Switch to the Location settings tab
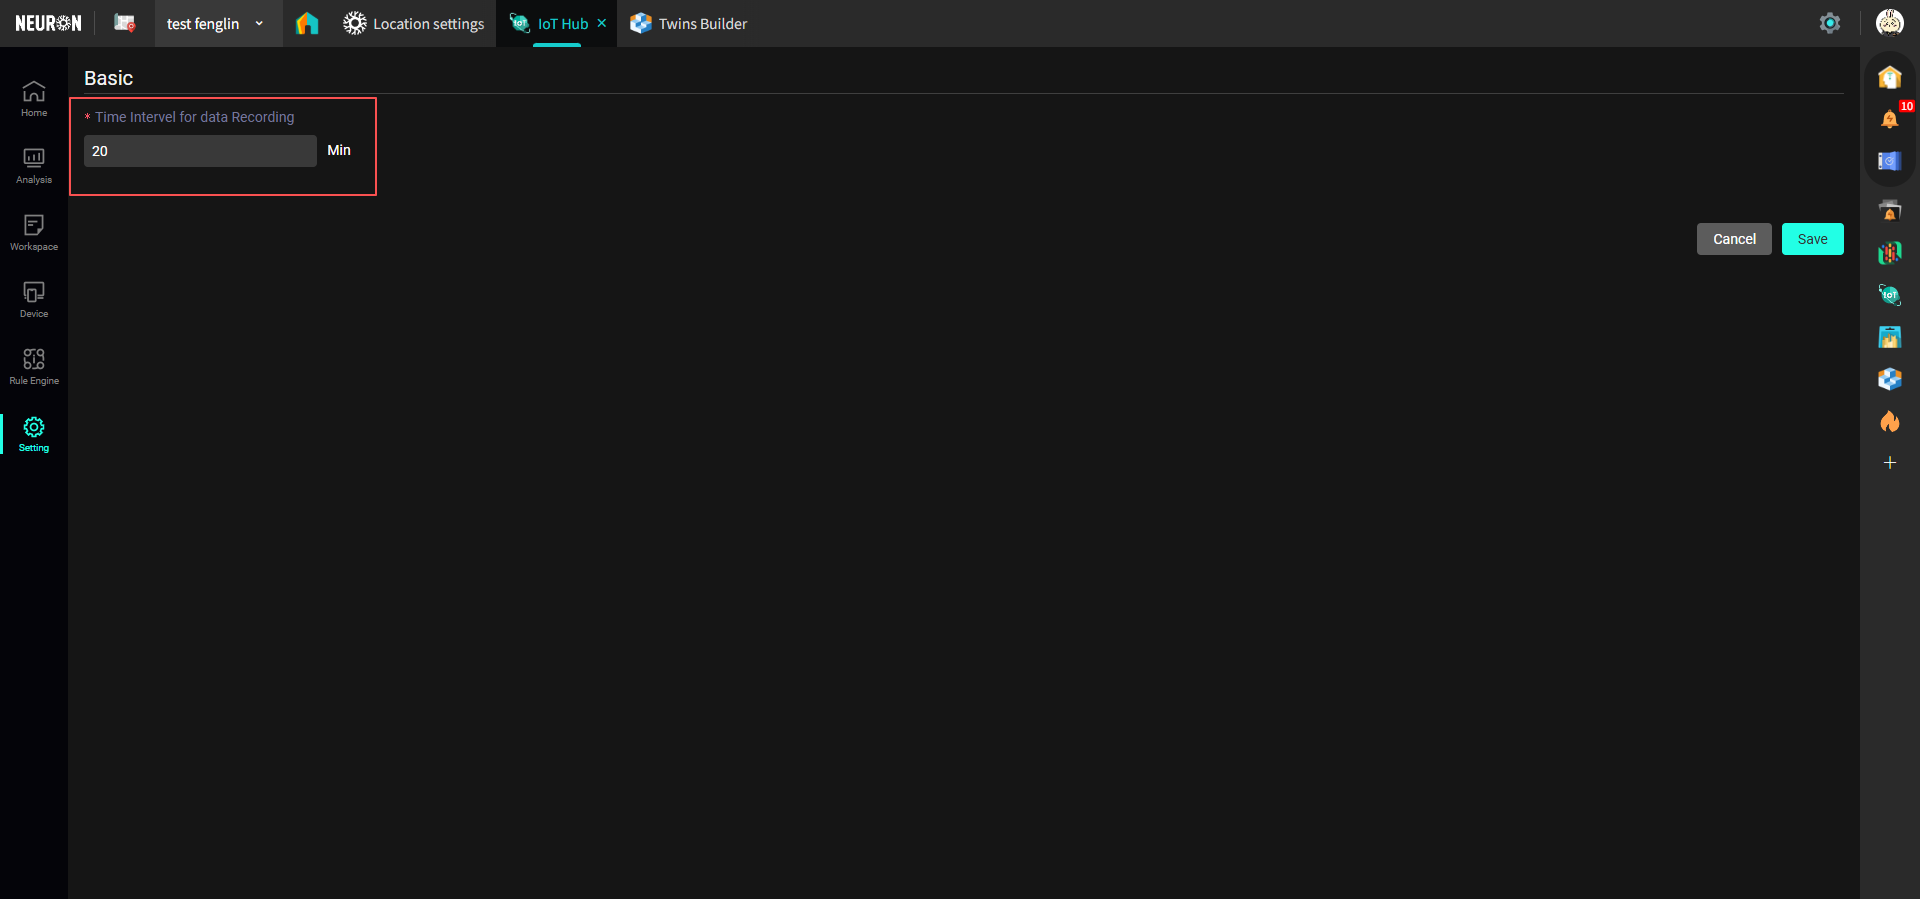 click(x=414, y=23)
